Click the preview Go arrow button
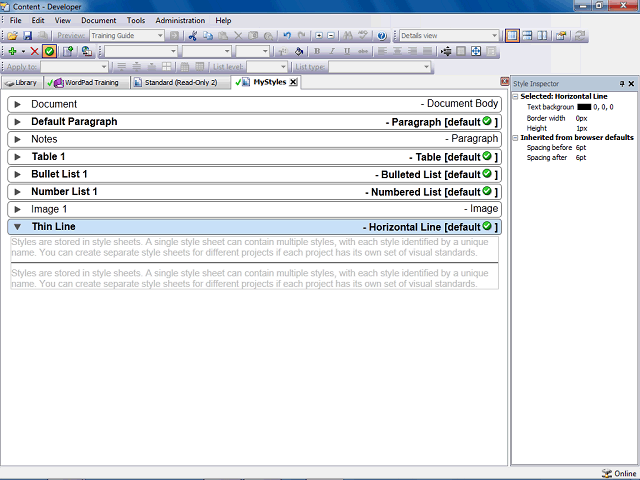 click(174, 36)
